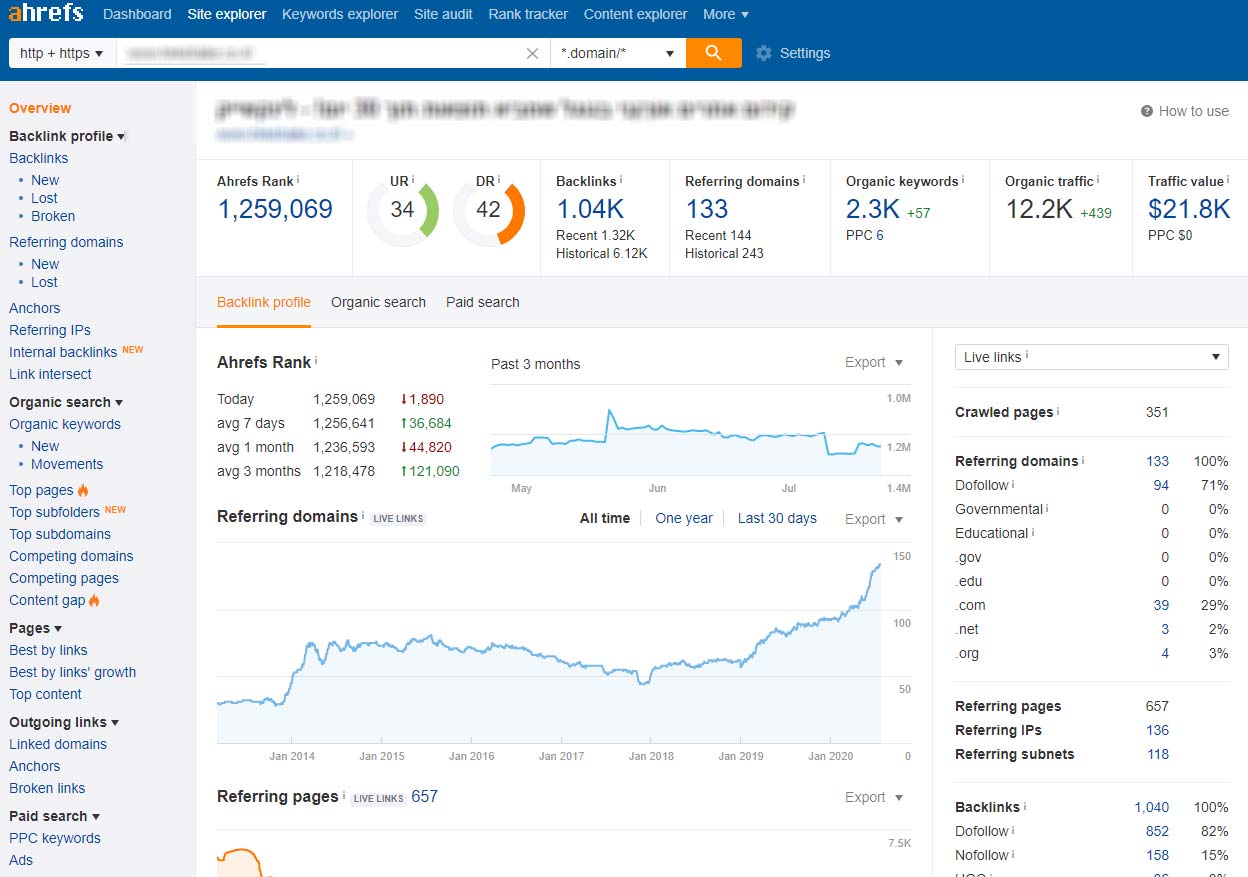The height and width of the screenshot is (877, 1248).
Task: Click Dofollow count 94 under Referring domains
Action: pyautogui.click(x=1161, y=485)
